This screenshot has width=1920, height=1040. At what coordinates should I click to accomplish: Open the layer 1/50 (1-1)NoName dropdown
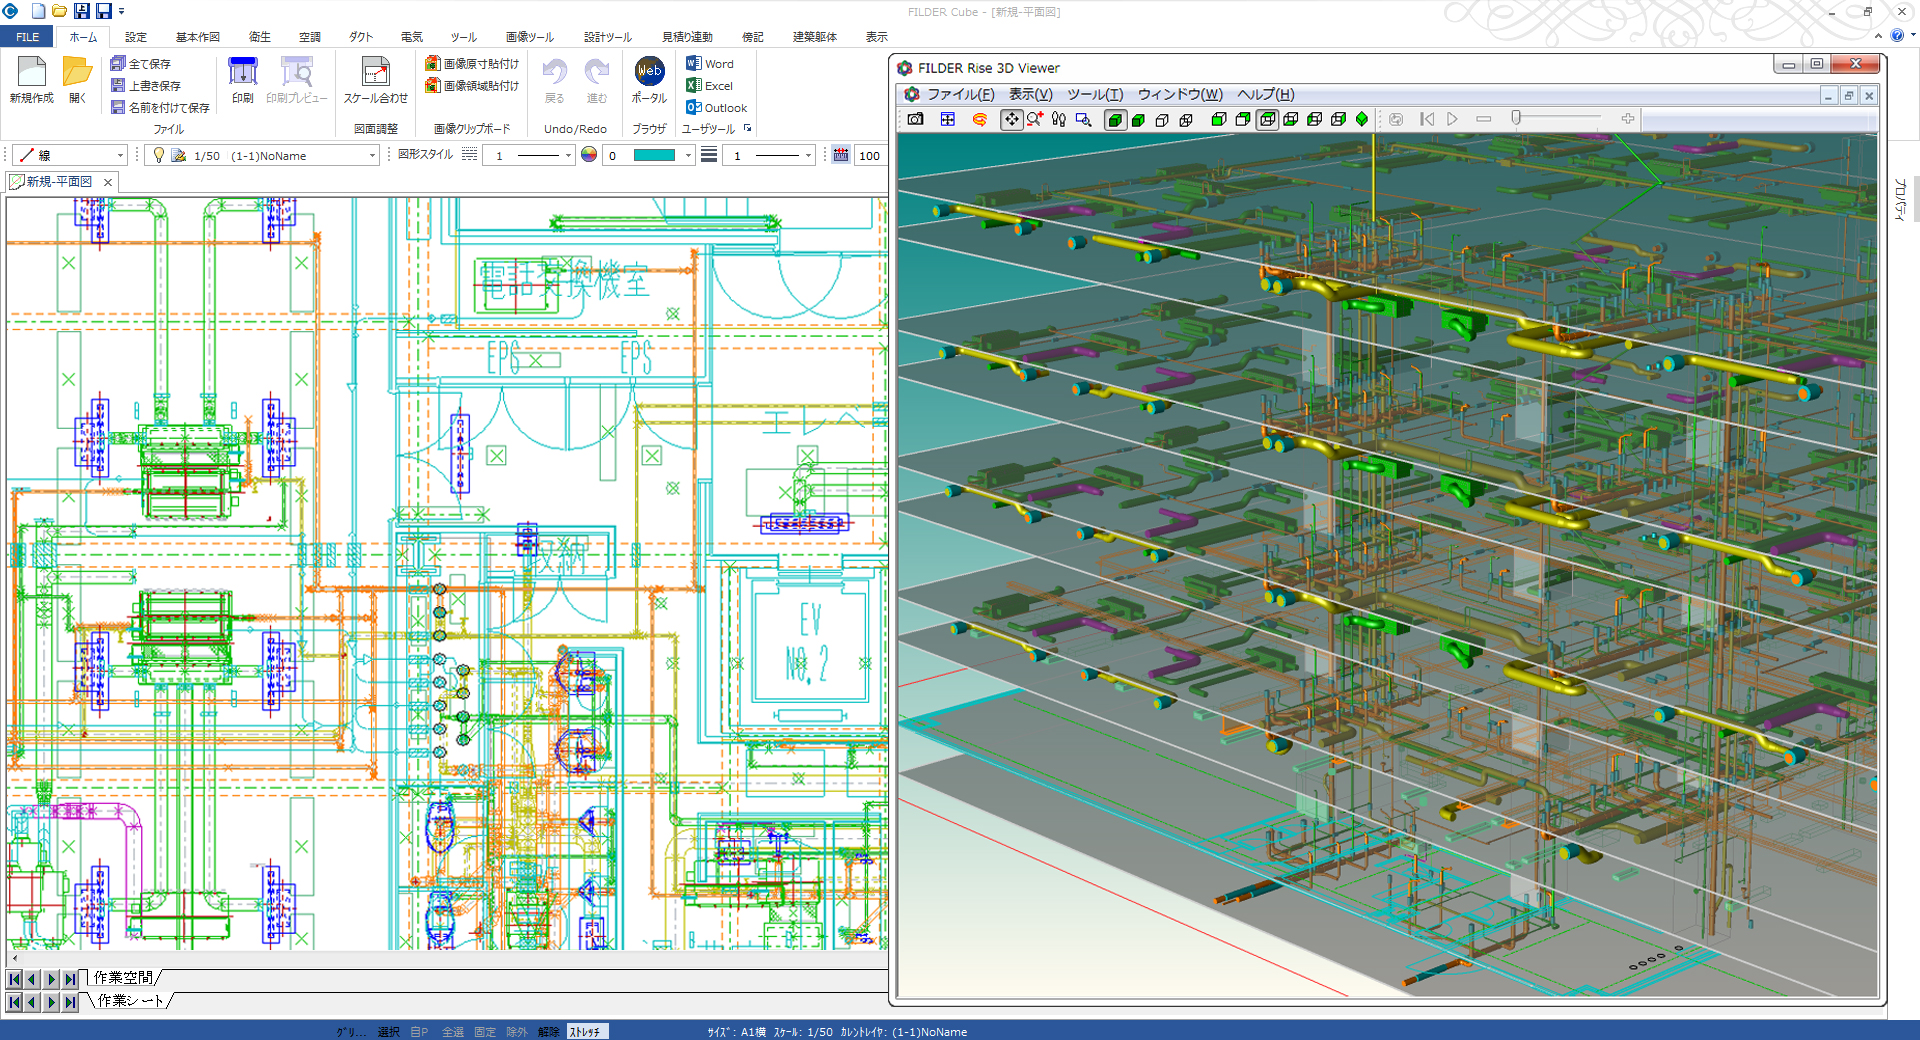pos(372,156)
